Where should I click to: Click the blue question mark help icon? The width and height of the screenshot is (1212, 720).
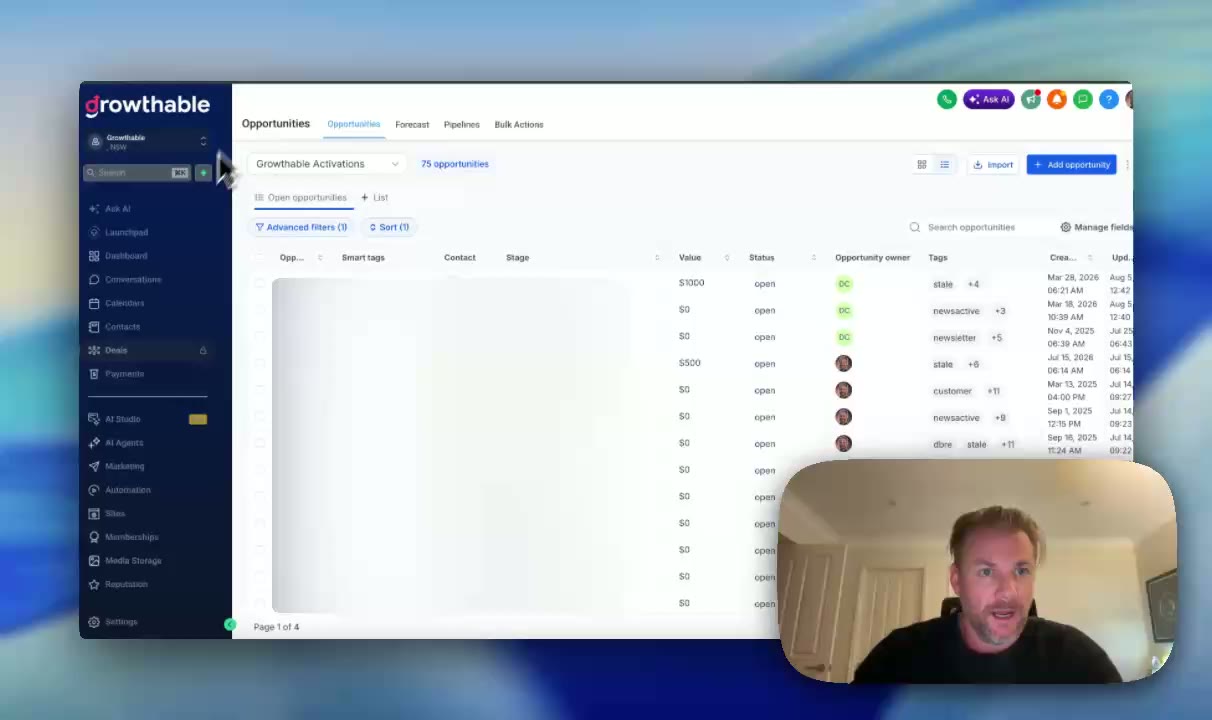coord(1109,99)
